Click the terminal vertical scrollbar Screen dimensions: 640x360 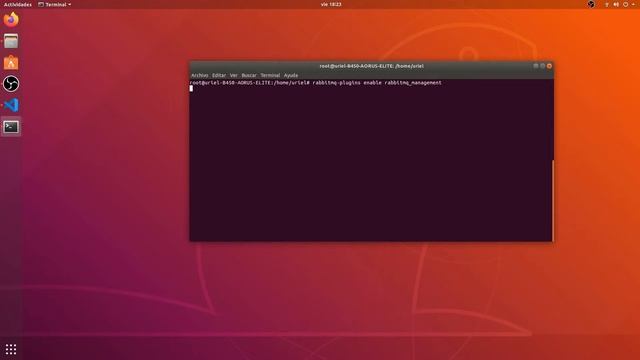(x=553, y=200)
